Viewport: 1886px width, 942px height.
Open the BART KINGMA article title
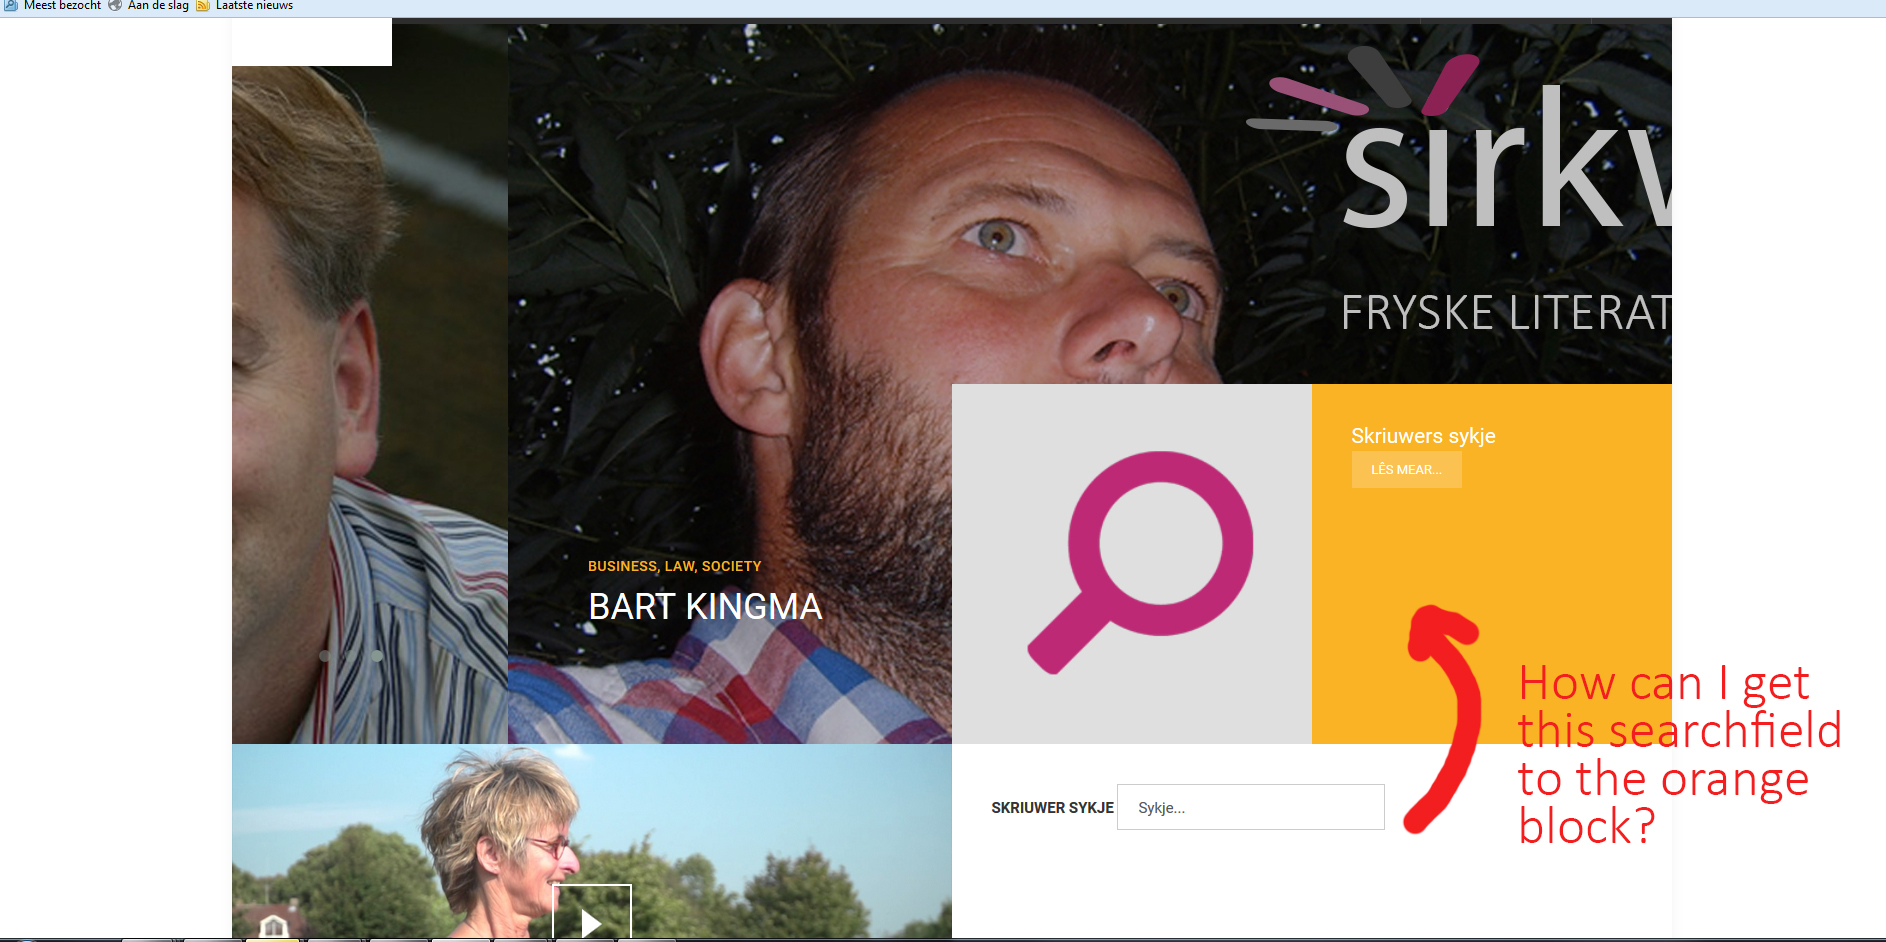pos(705,607)
